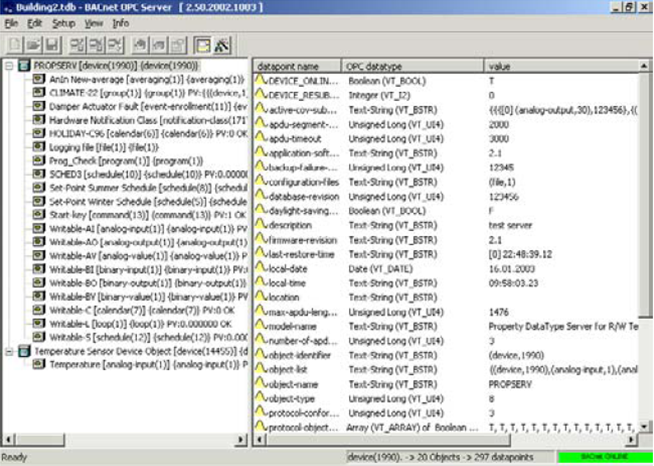Screen dimensions: 654x466
Task: Click the highlighted panel view toolbar icon
Action: coord(202,44)
